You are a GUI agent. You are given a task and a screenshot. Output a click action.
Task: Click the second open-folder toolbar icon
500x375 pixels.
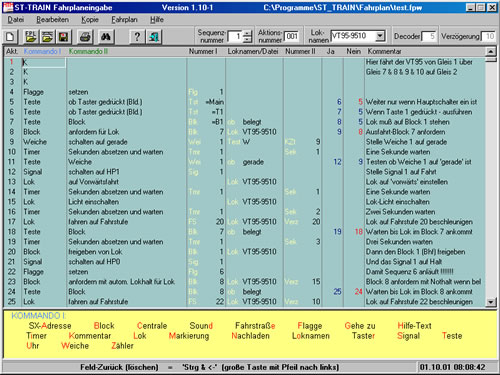click(x=47, y=36)
